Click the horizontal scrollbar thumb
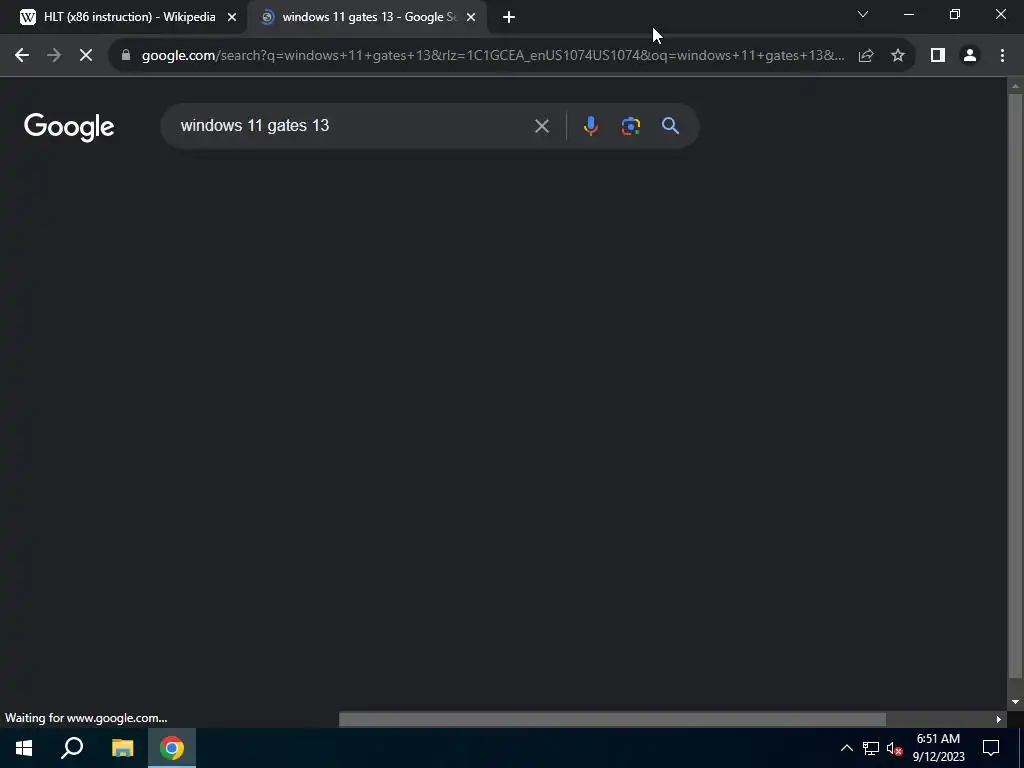 612,720
